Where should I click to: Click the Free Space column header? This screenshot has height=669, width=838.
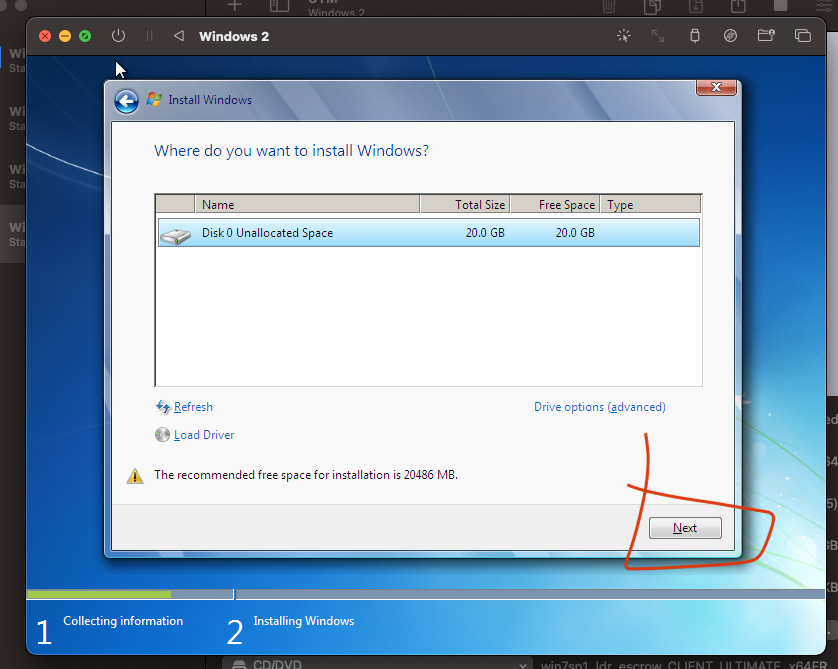coord(555,205)
